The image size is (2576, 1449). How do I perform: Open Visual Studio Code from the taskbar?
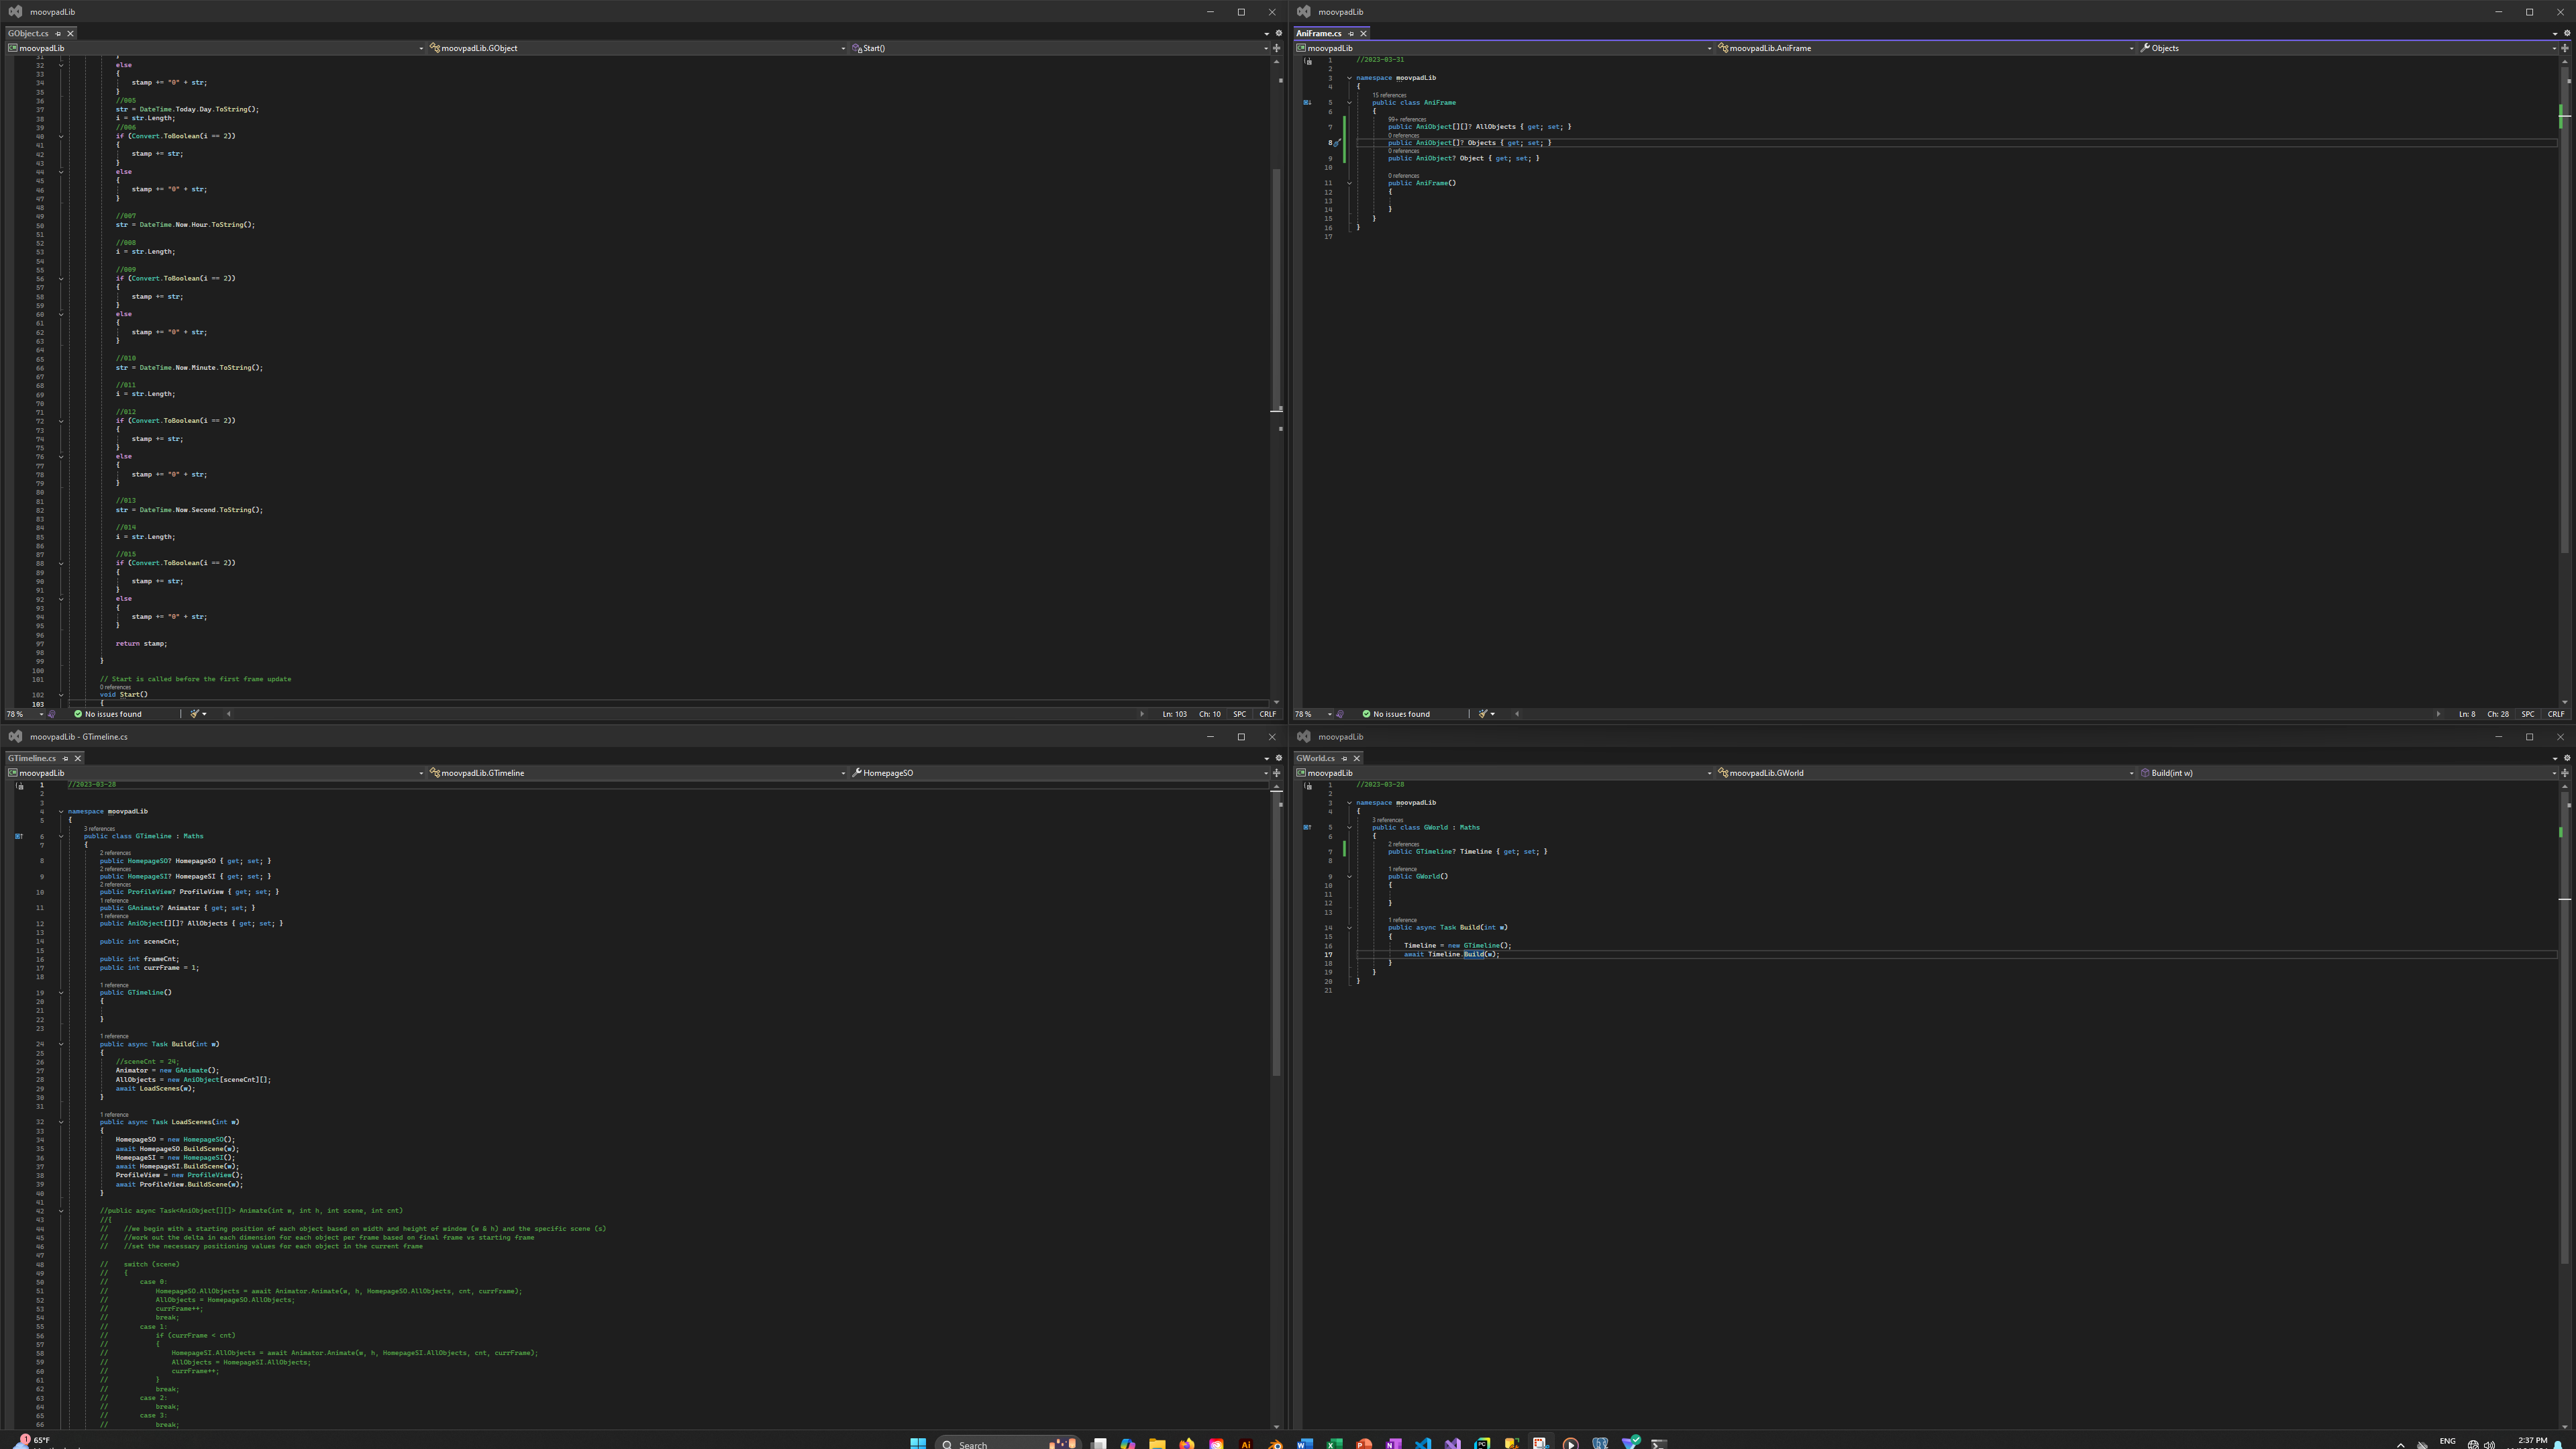click(x=1423, y=1443)
